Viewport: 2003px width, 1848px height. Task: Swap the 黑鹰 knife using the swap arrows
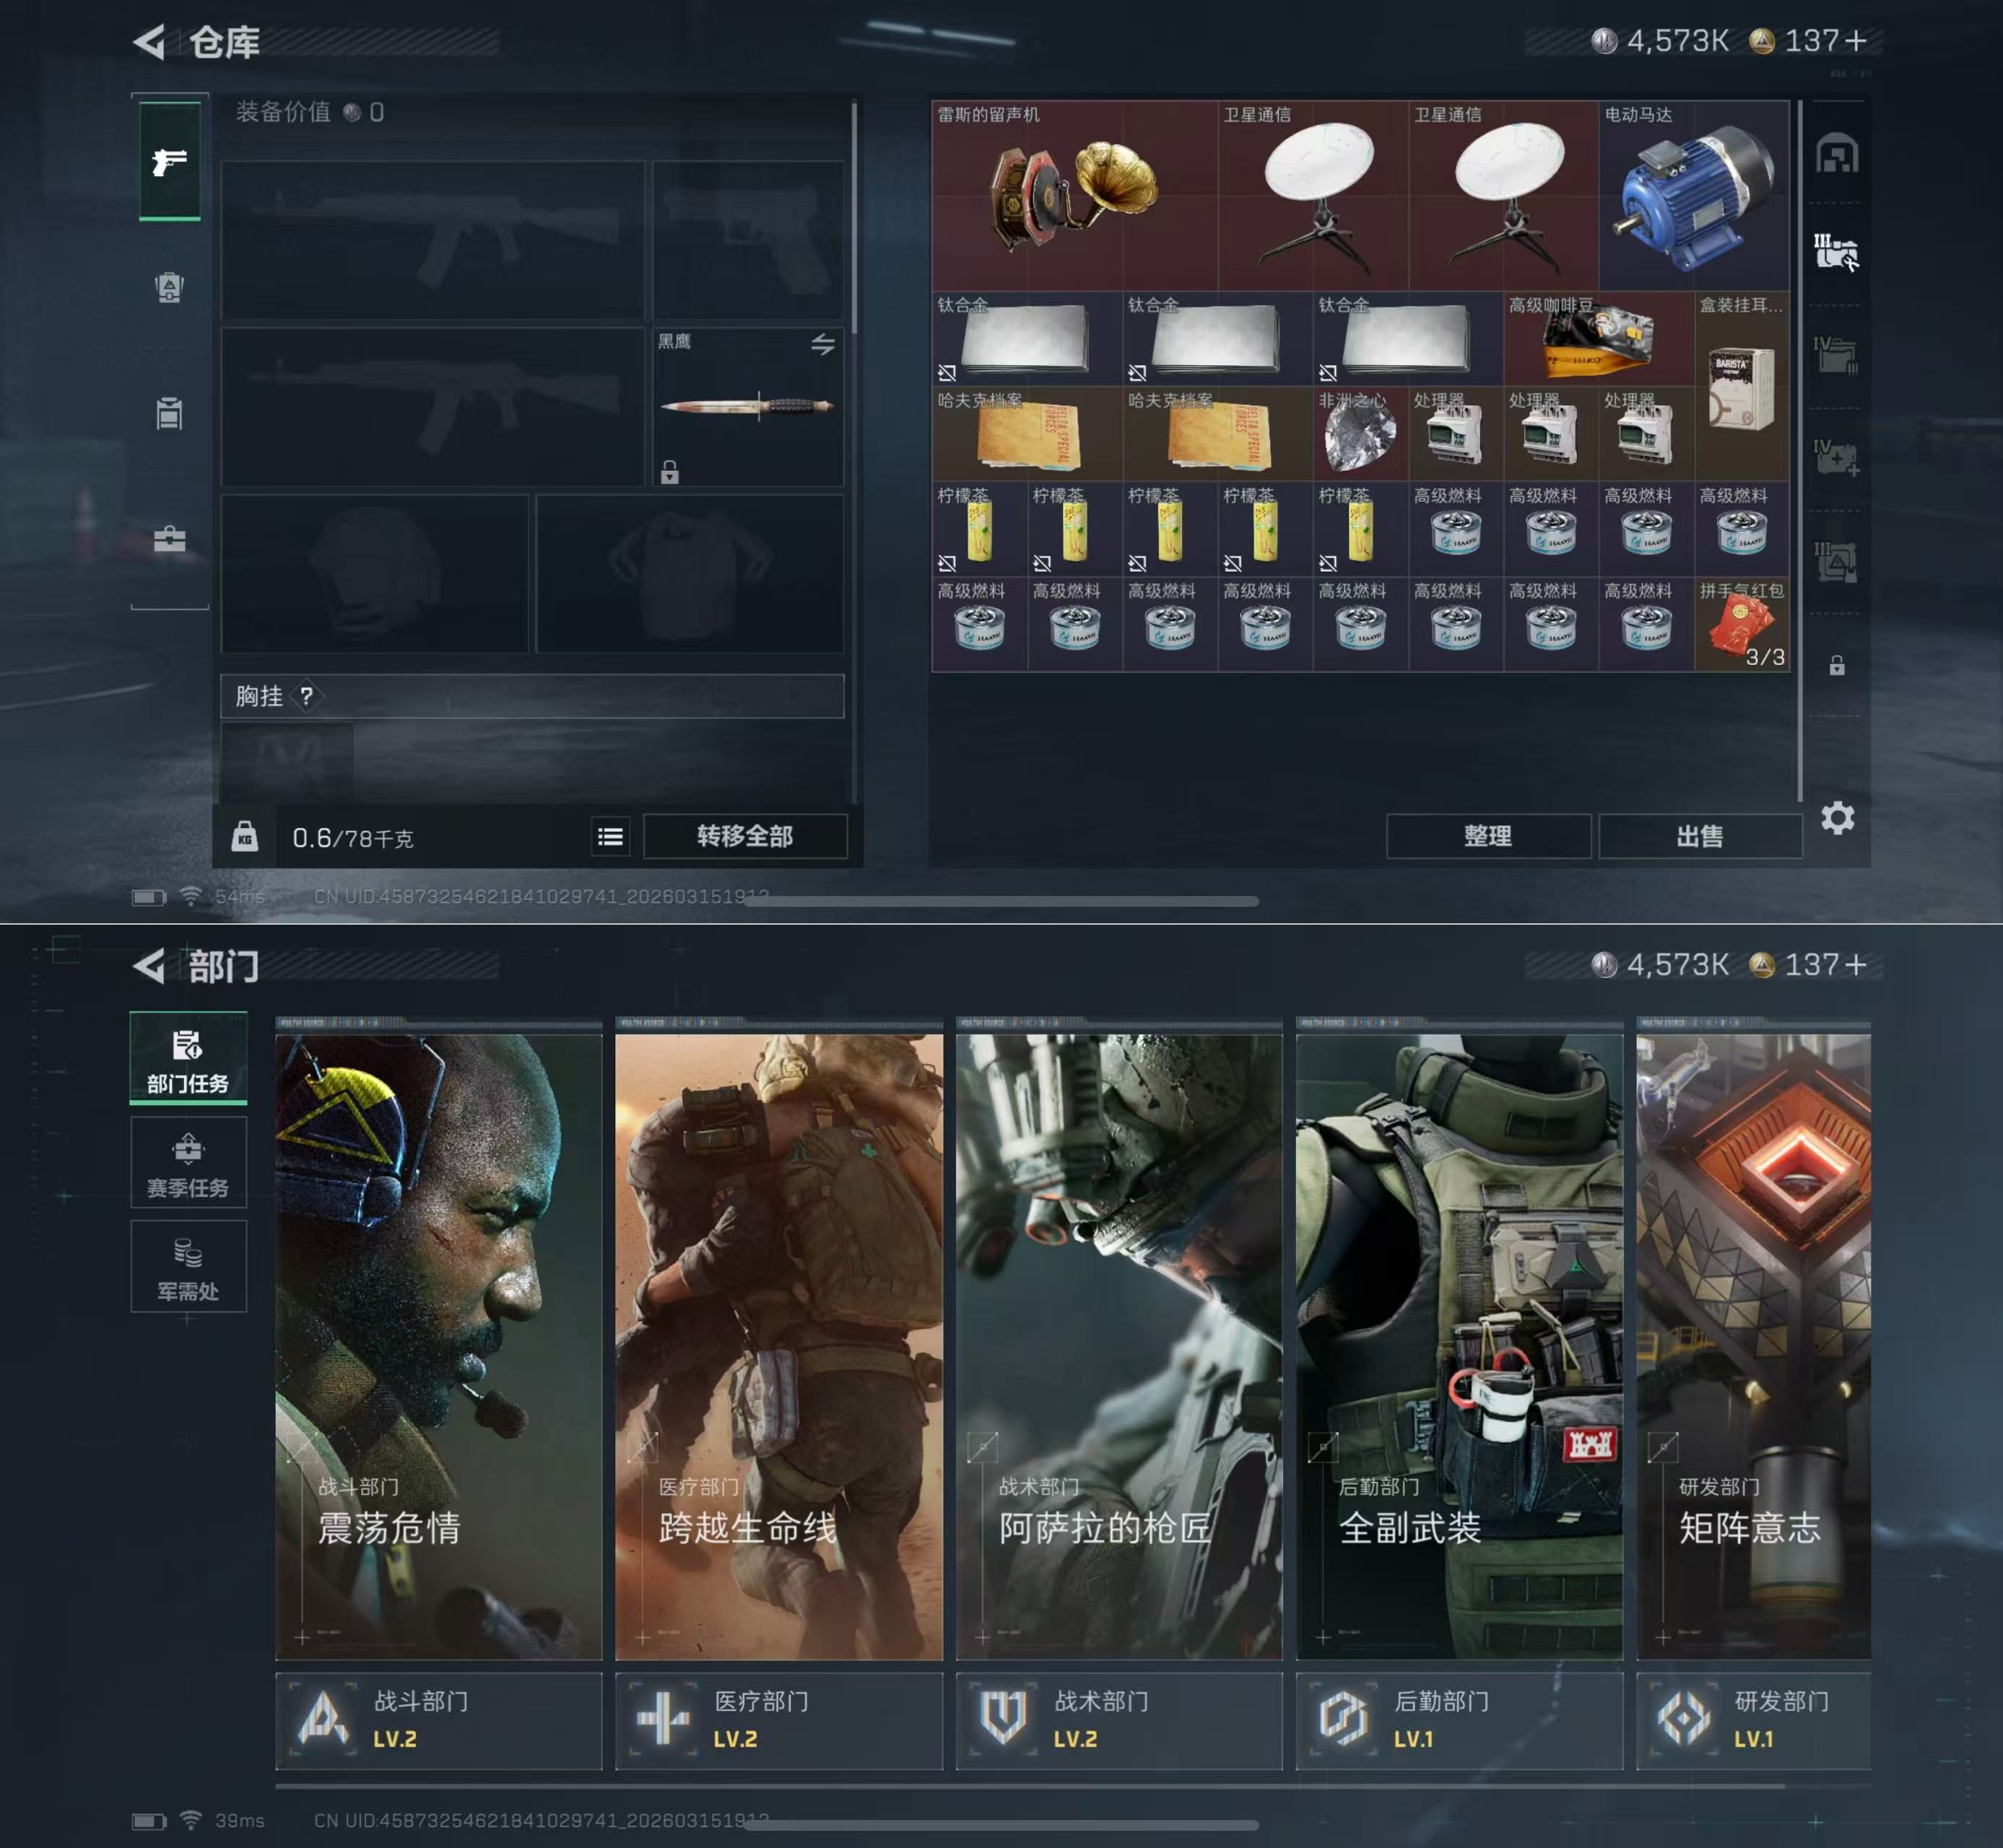(x=822, y=345)
